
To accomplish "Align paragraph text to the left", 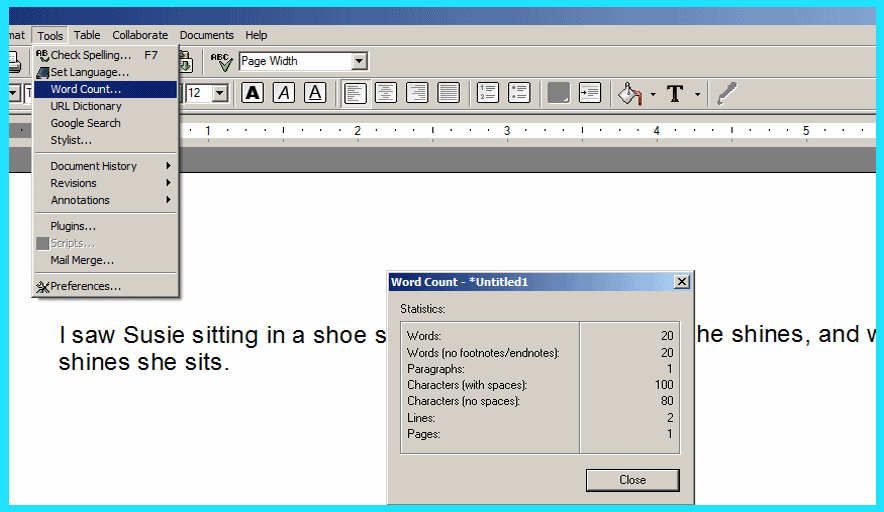I will (355, 93).
